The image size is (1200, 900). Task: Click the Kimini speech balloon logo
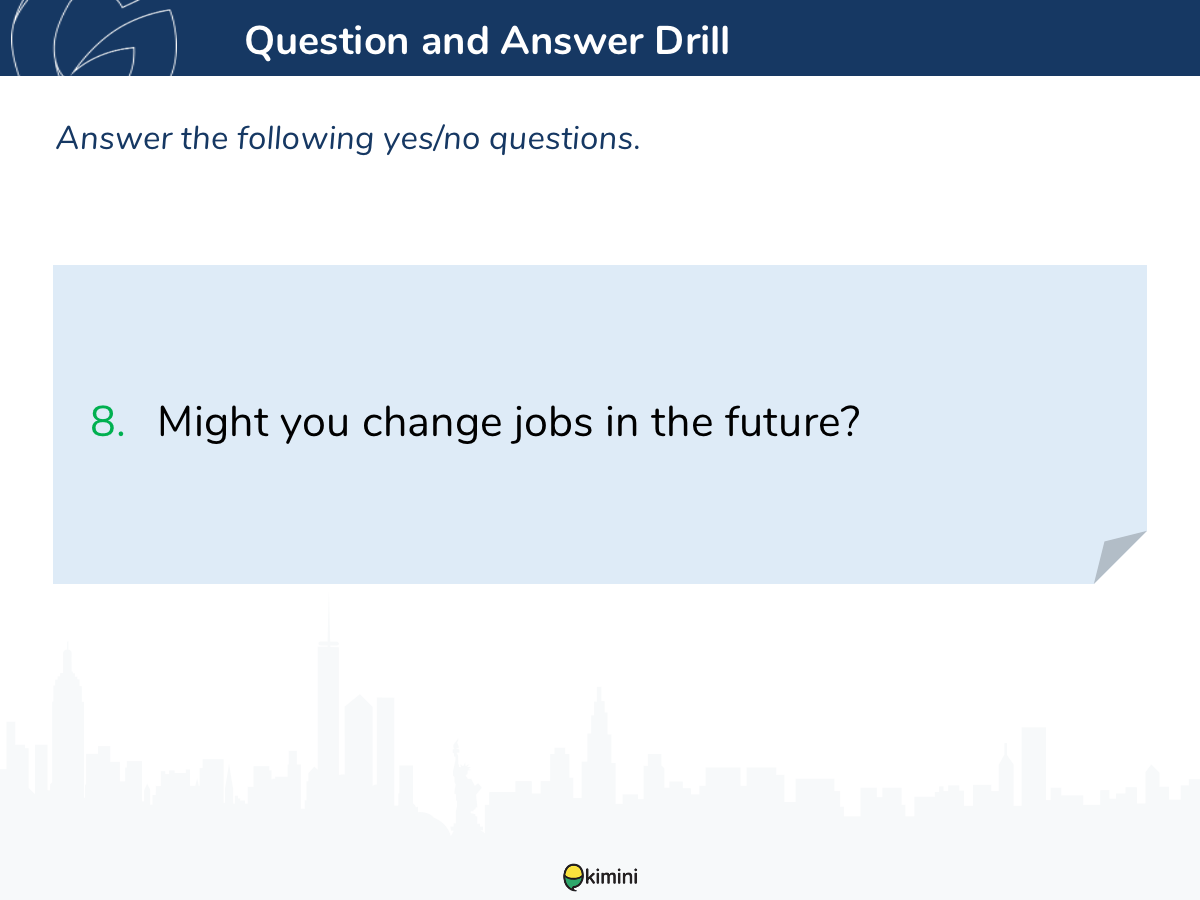click(x=572, y=877)
